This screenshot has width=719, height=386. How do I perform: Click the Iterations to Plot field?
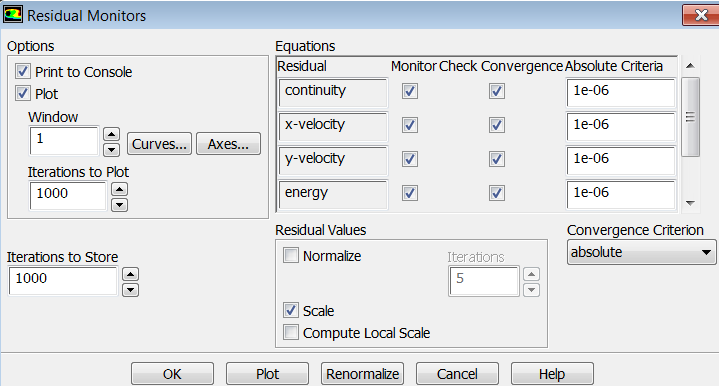pos(68,196)
